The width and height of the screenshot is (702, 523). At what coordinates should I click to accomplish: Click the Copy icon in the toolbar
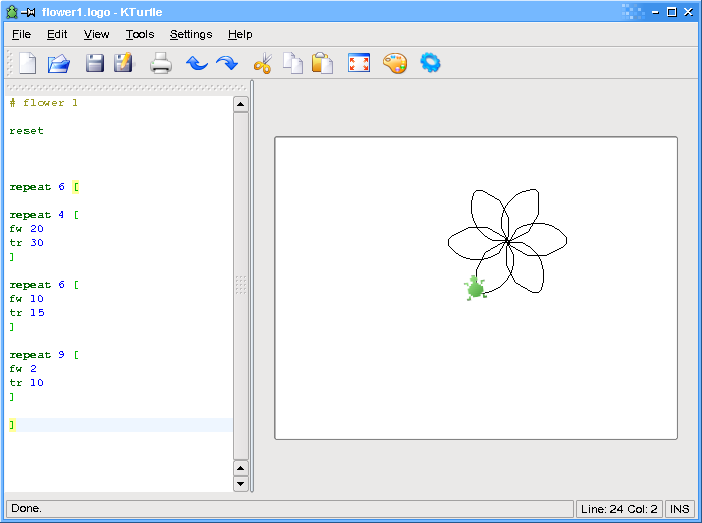tap(292, 64)
